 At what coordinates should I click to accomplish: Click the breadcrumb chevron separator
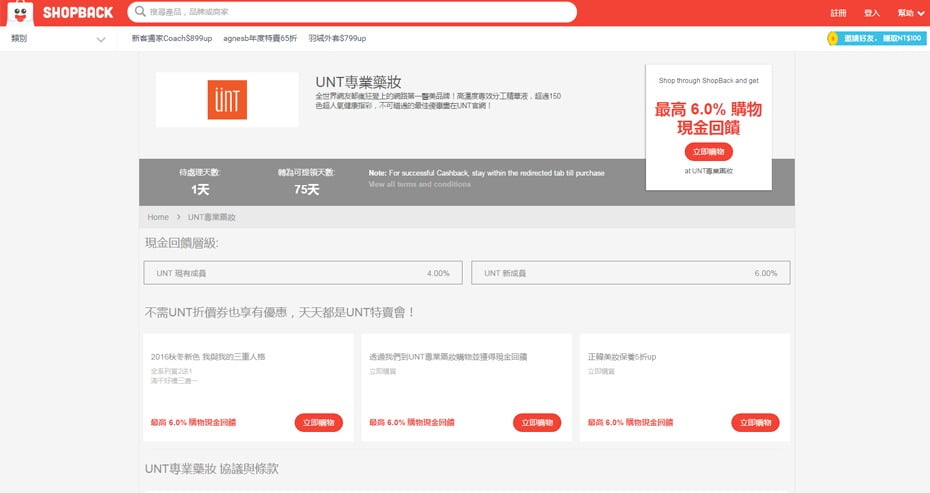(178, 217)
